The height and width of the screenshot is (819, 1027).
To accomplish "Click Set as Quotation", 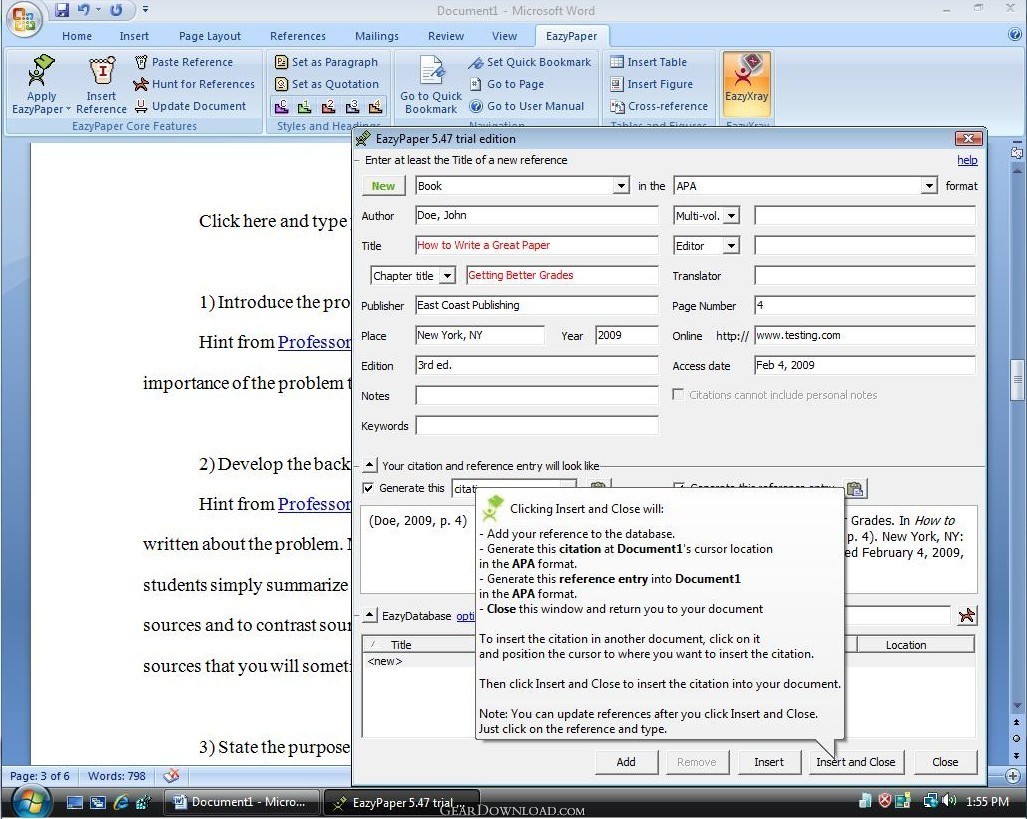I will 327,84.
